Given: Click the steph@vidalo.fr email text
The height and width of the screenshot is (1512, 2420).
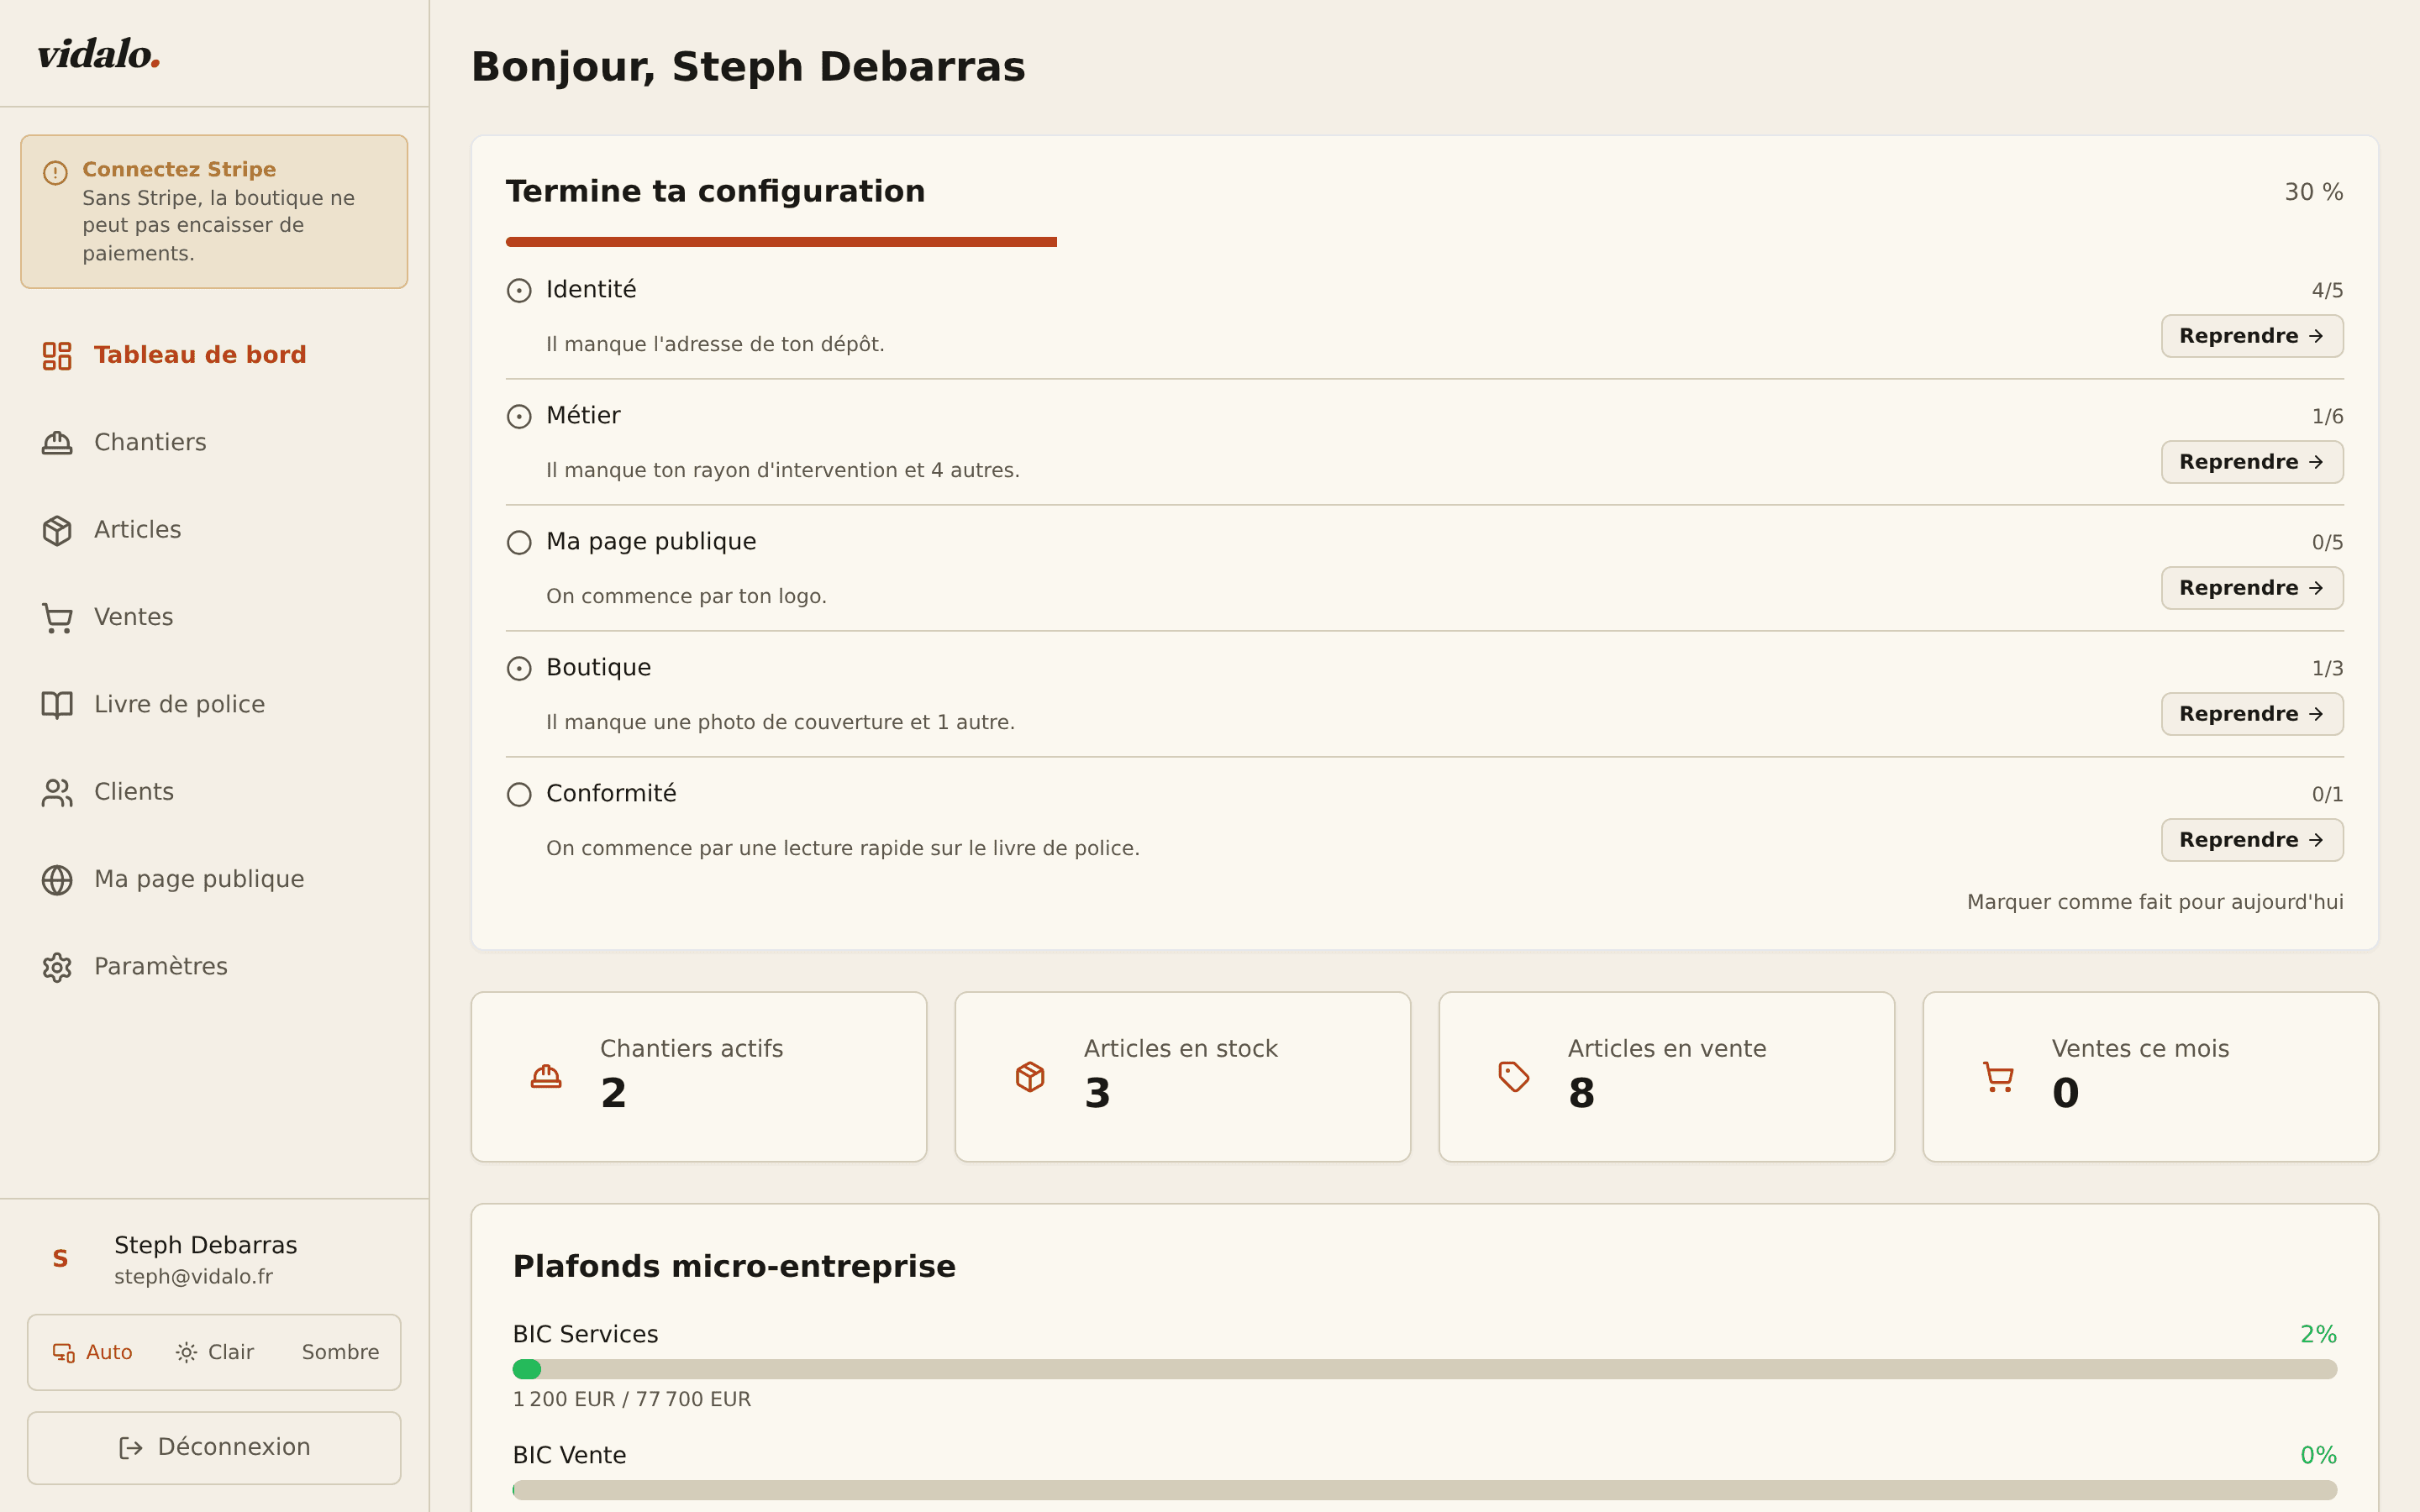Looking at the screenshot, I should 193,1277.
